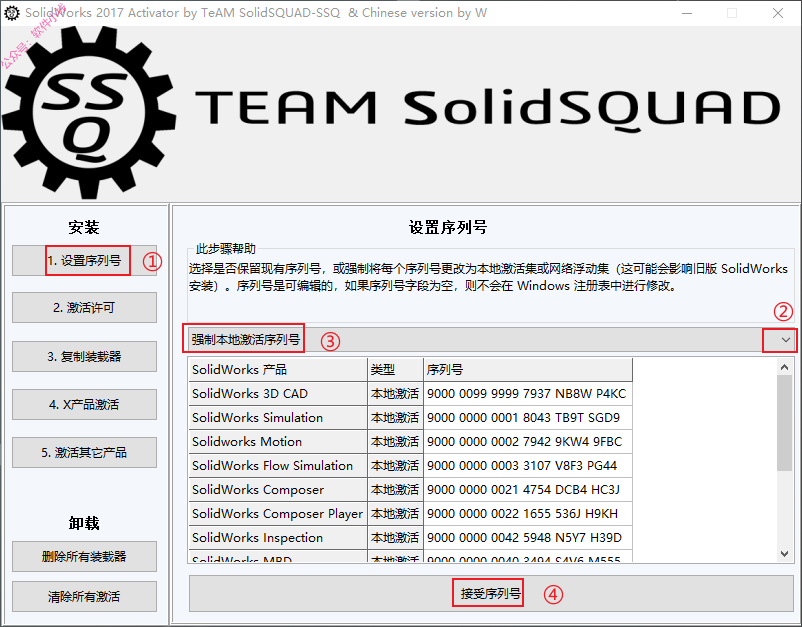This screenshot has width=802, height=627.
Task: Select the 'SolidWorks 3D CAD' row
Action: click(x=411, y=394)
